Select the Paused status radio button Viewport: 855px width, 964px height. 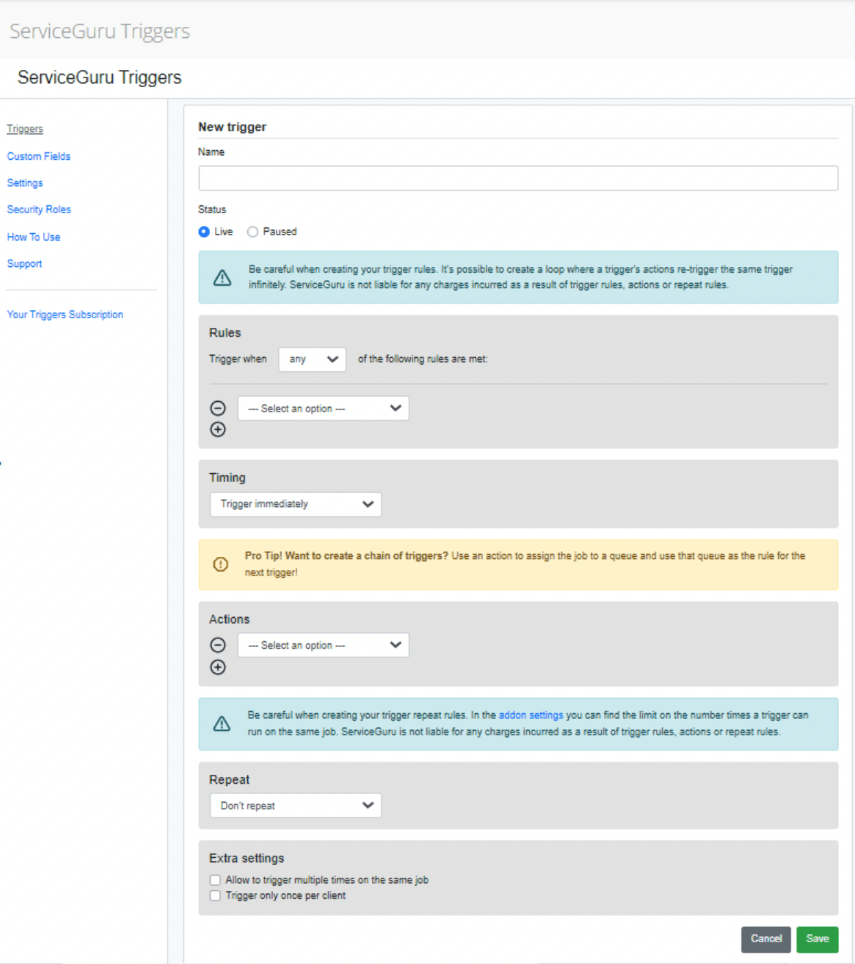(252, 232)
